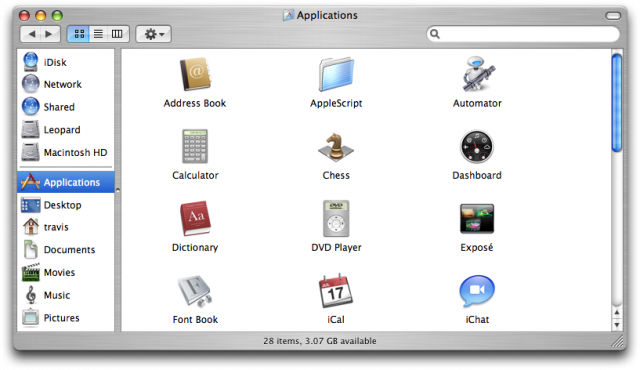Select the "iChat" label

[477, 319]
